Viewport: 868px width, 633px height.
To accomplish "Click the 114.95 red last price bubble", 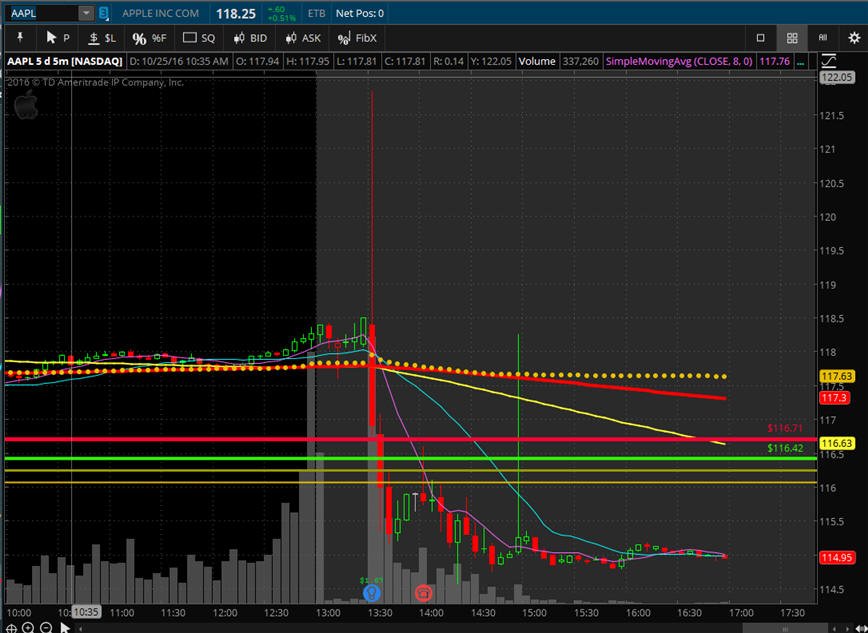I will [837, 557].
